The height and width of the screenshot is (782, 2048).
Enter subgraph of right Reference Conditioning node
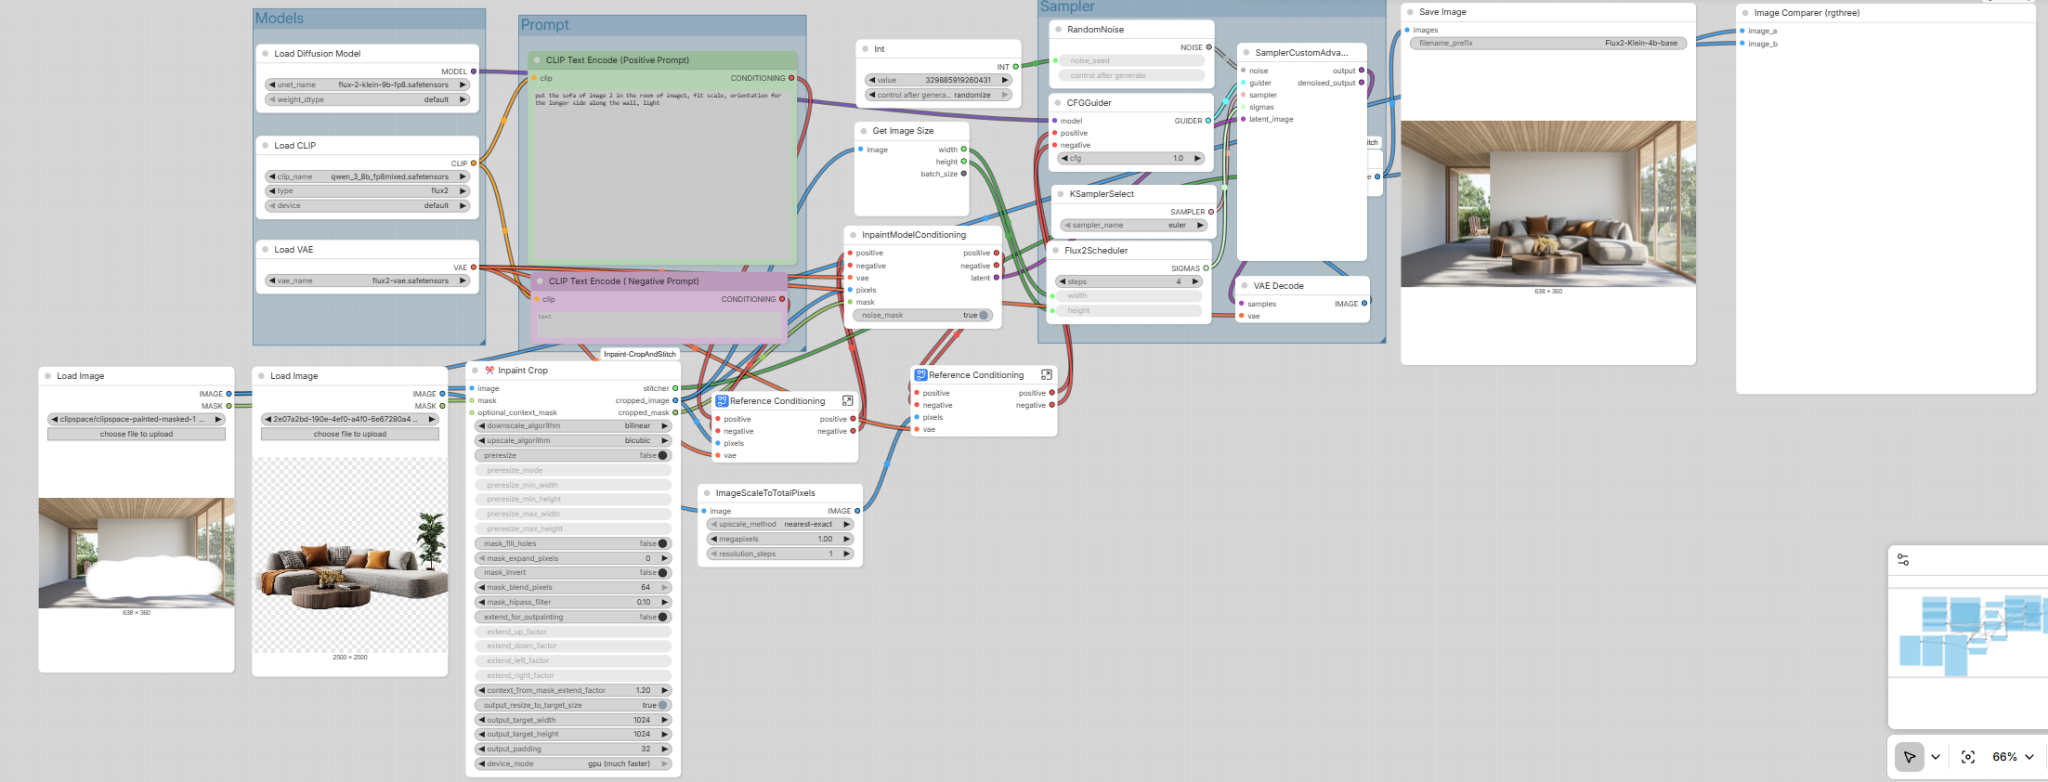pyautogui.click(x=1046, y=375)
